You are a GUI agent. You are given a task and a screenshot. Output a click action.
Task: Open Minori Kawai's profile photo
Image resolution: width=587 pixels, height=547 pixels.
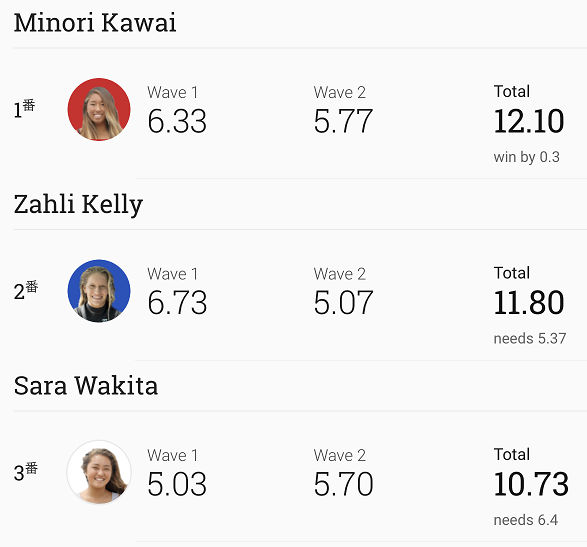pos(99,109)
